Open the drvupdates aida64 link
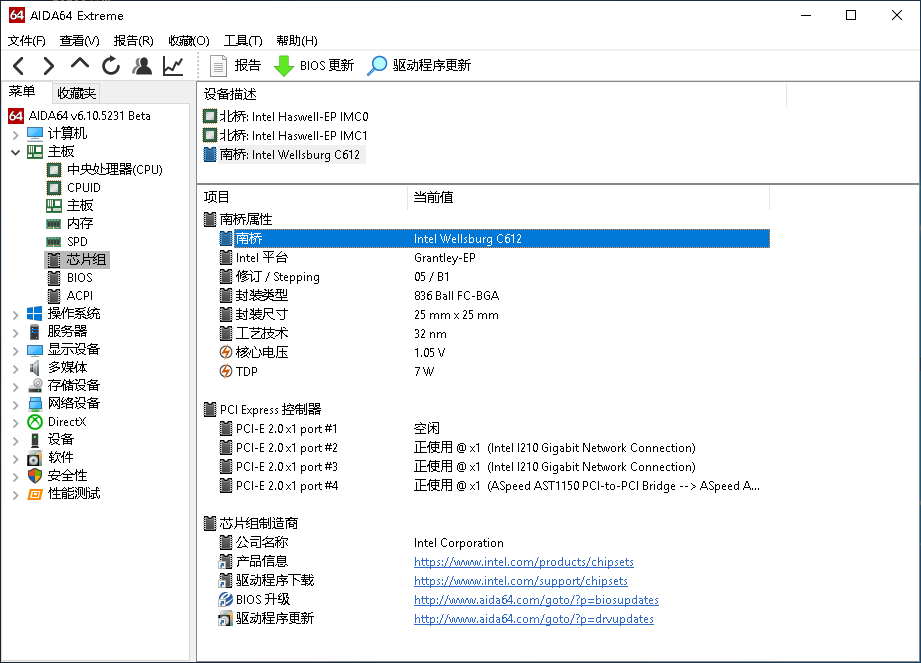 (x=534, y=619)
